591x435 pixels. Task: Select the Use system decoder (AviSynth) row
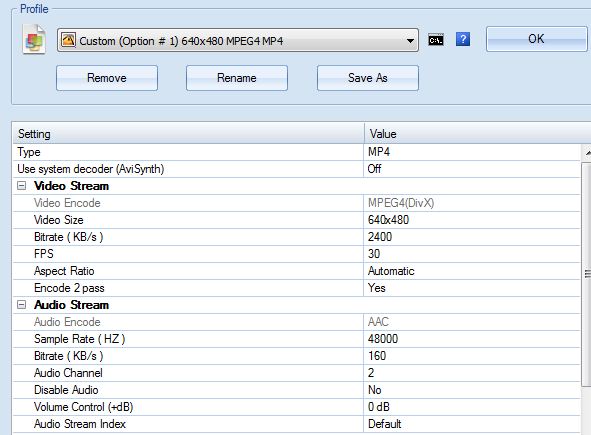point(296,169)
